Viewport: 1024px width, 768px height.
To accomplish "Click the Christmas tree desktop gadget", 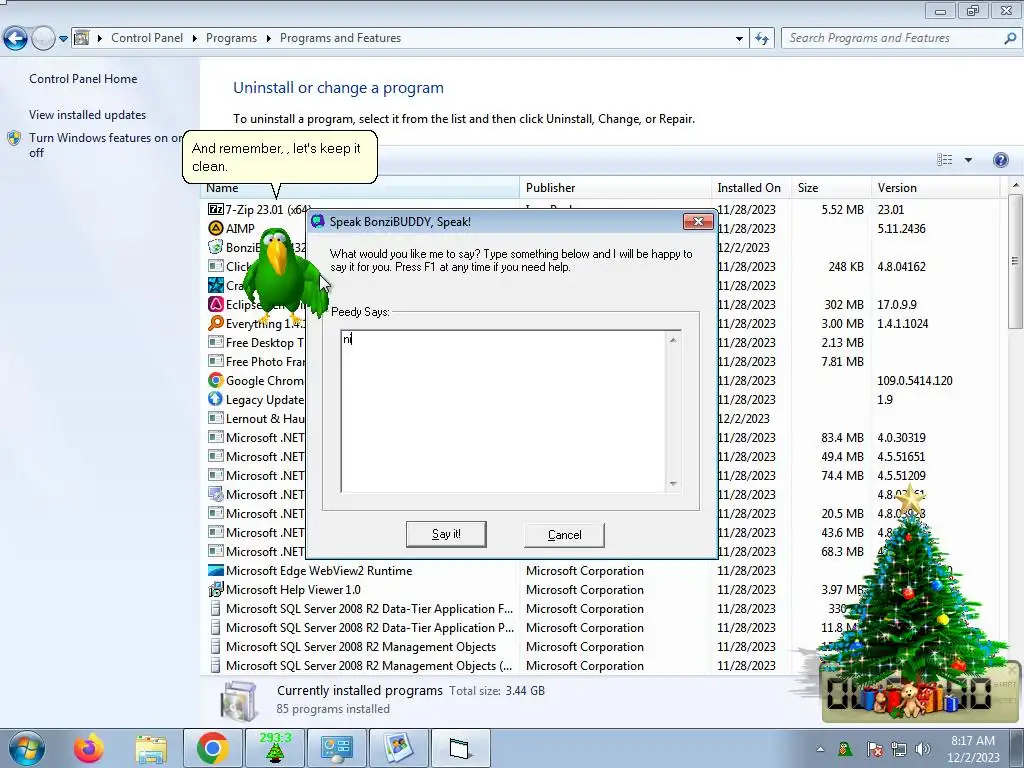I will (x=911, y=607).
